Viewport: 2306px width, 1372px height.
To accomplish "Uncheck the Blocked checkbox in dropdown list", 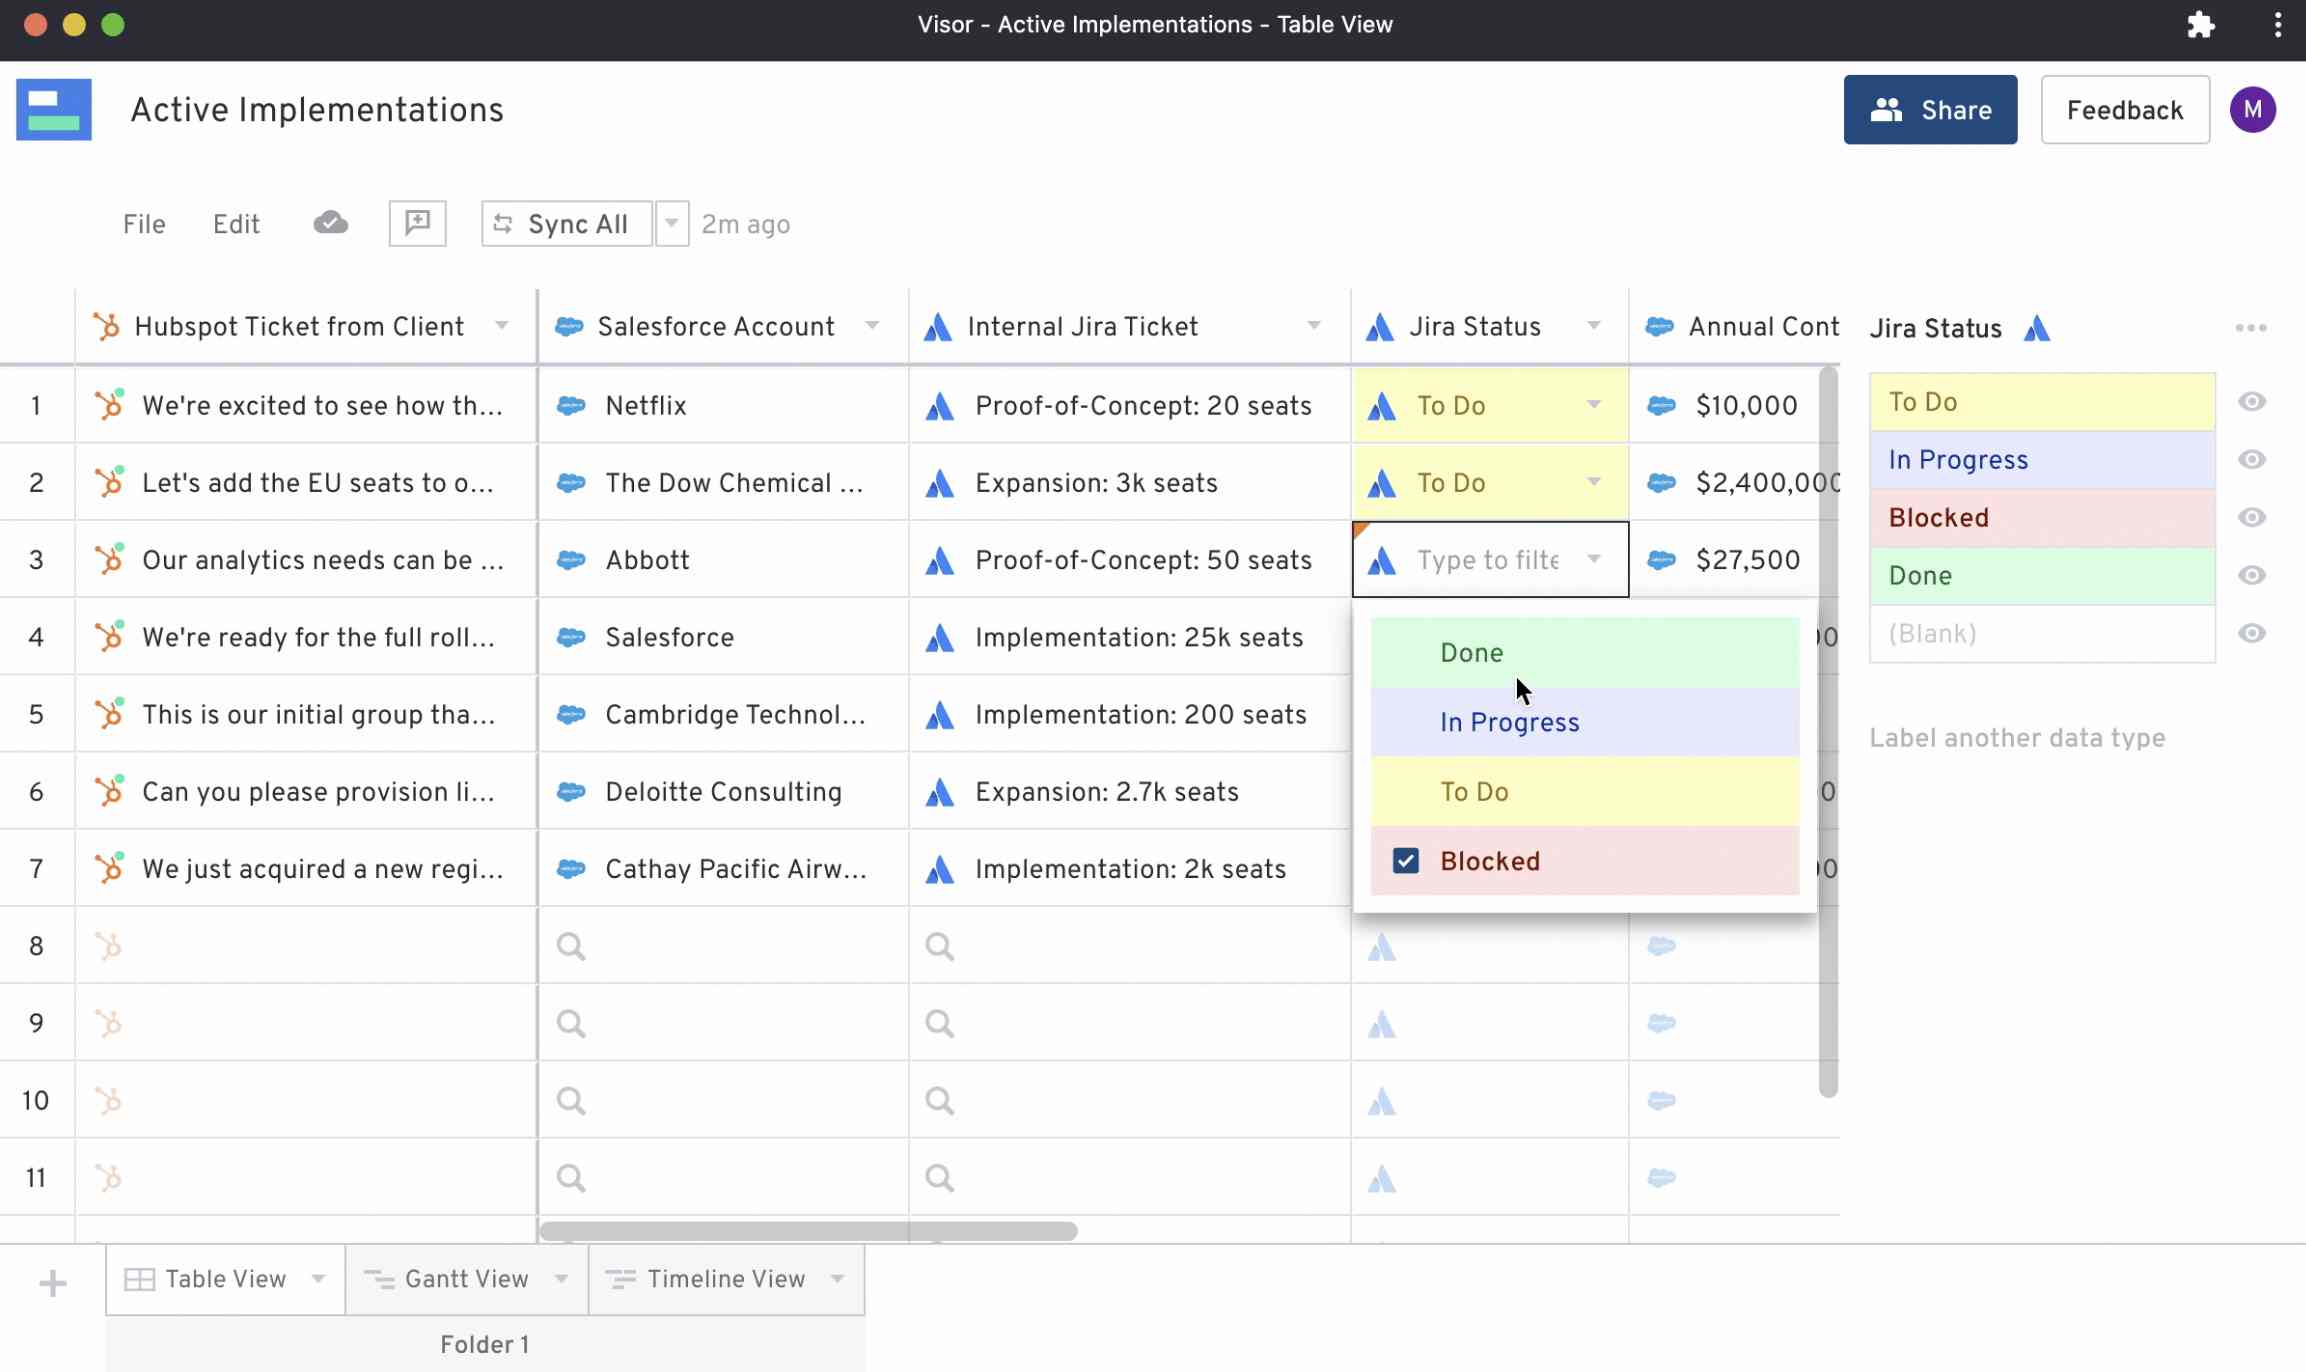I will [x=1405, y=860].
